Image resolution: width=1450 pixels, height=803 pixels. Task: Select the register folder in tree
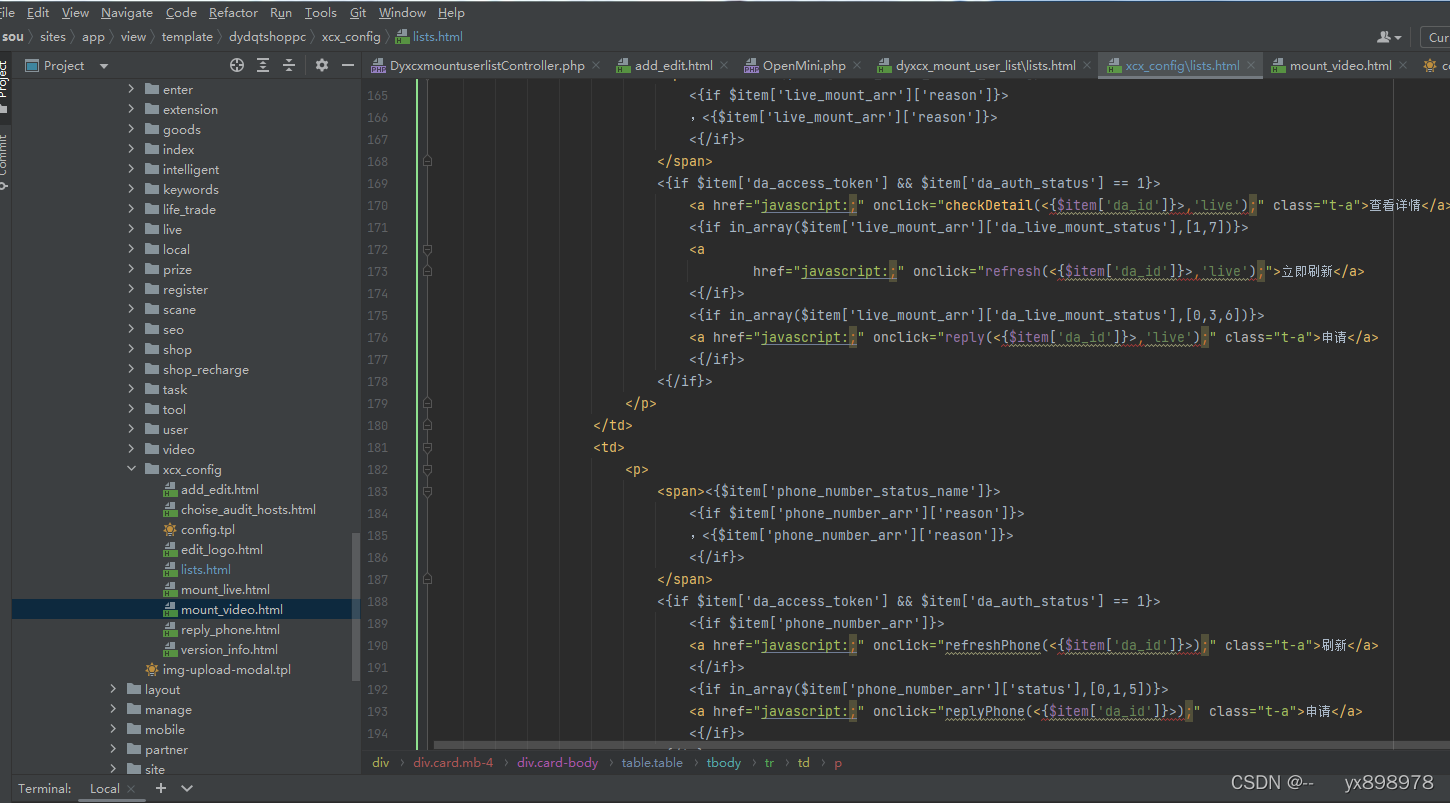click(x=185, y=289)
